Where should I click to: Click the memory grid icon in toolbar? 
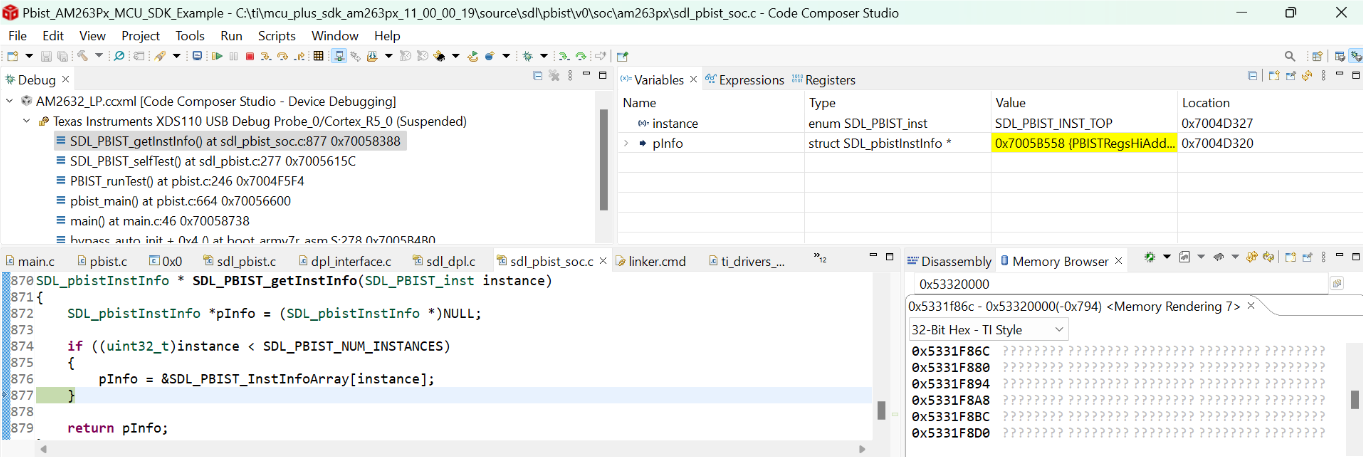318,56
